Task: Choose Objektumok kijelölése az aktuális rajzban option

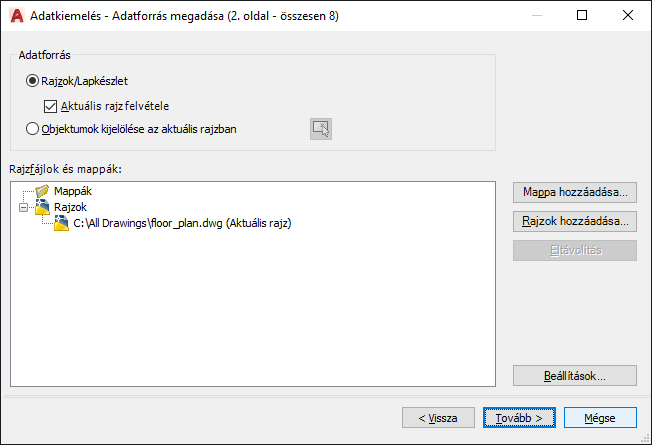Action: [33, 128]
